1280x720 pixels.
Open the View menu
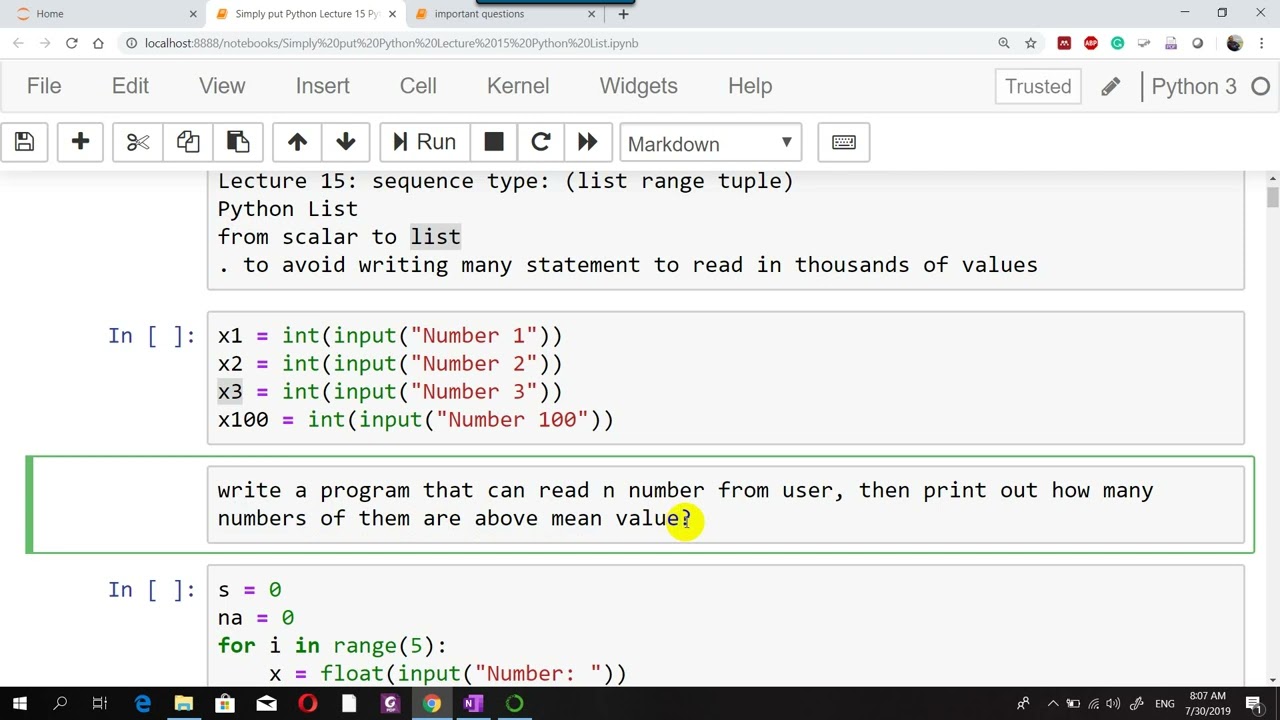222,86
